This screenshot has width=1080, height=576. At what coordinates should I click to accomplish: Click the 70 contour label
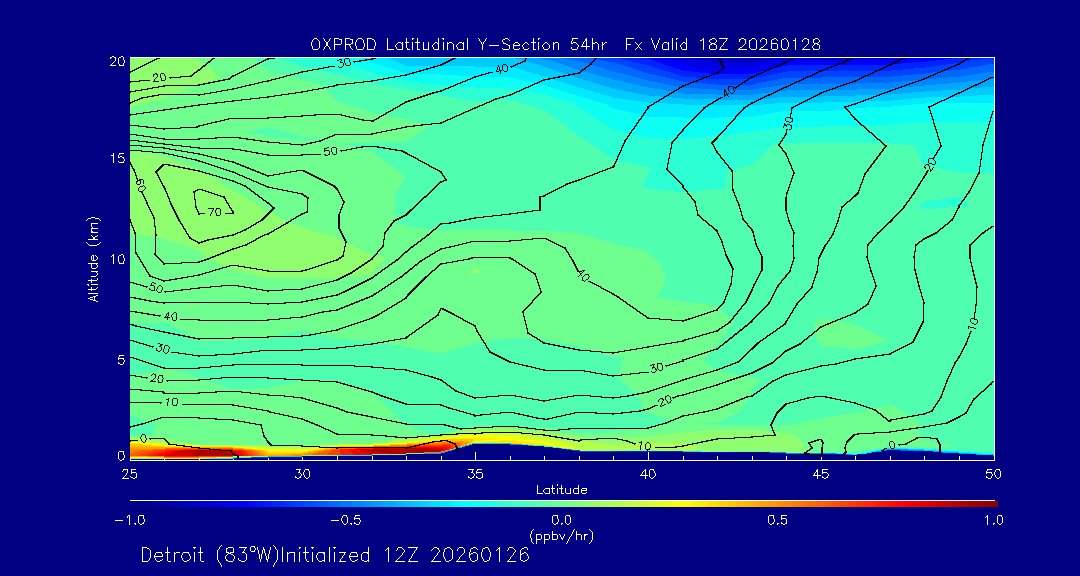click(214, 212)
